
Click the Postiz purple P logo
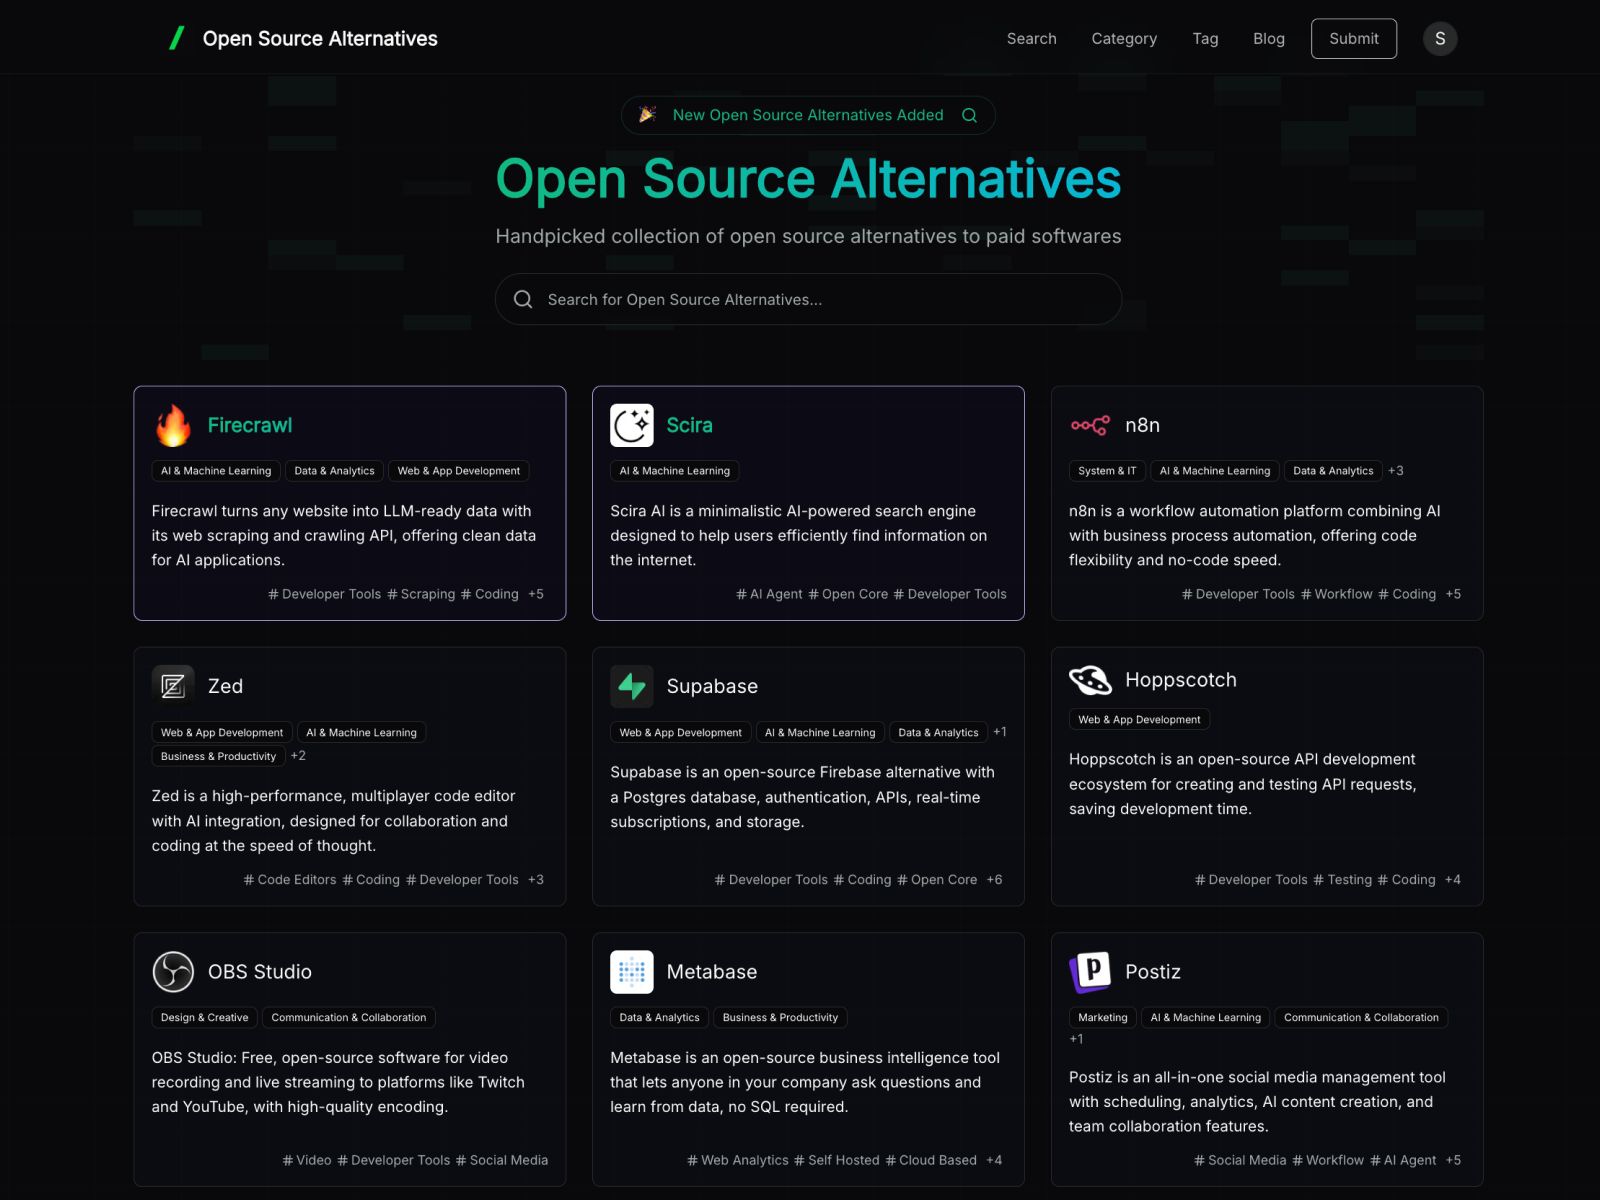coord(1092,971)
